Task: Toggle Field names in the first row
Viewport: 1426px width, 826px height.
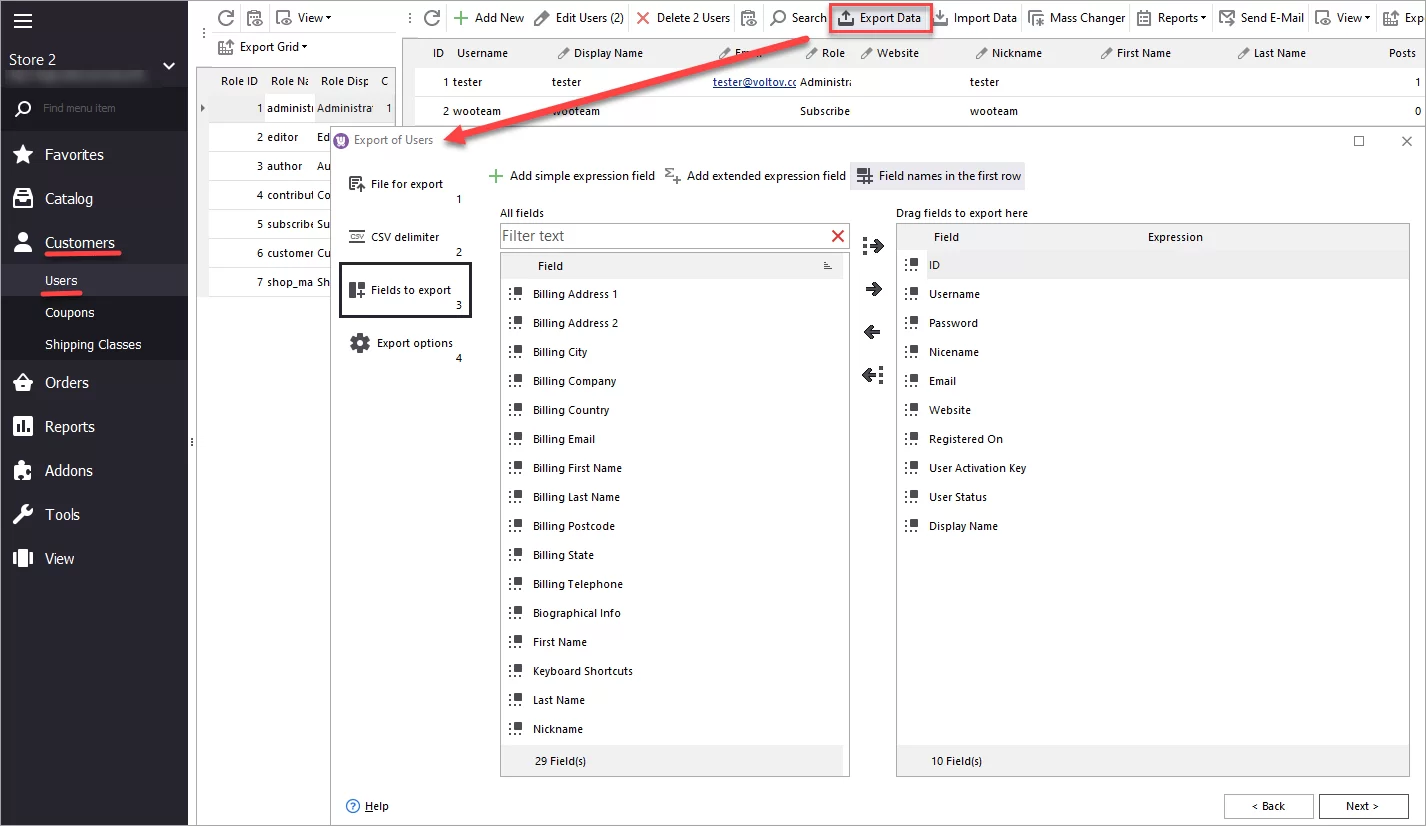Action: pos(937,176)
